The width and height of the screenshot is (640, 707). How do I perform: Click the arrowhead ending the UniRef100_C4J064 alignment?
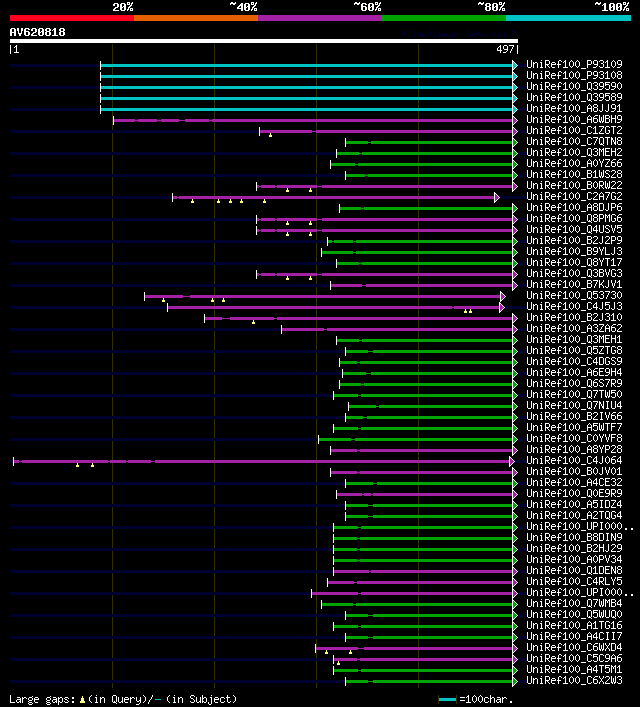tap(511, 462)
